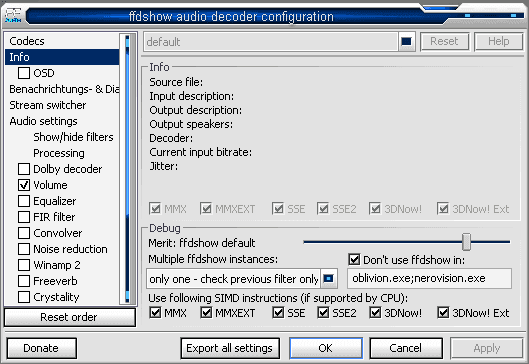Click the Dolby decoder label
This screenshot has height=364, width=529.
[67, 169]
